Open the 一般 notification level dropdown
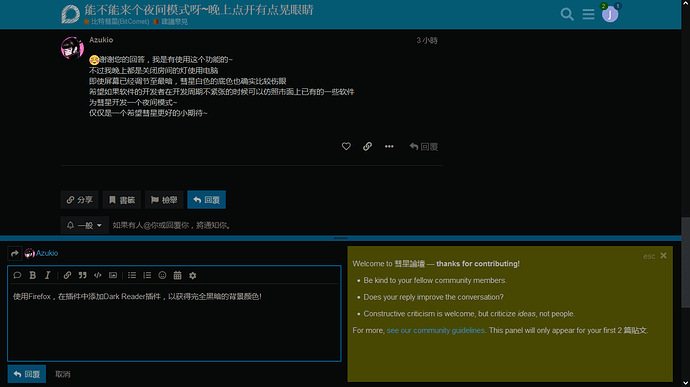 84,225
